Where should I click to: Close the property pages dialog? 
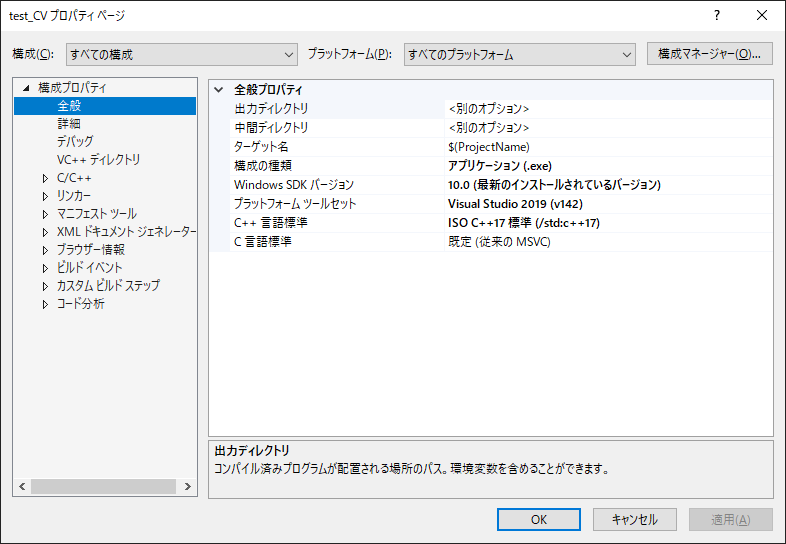point(762,16)
